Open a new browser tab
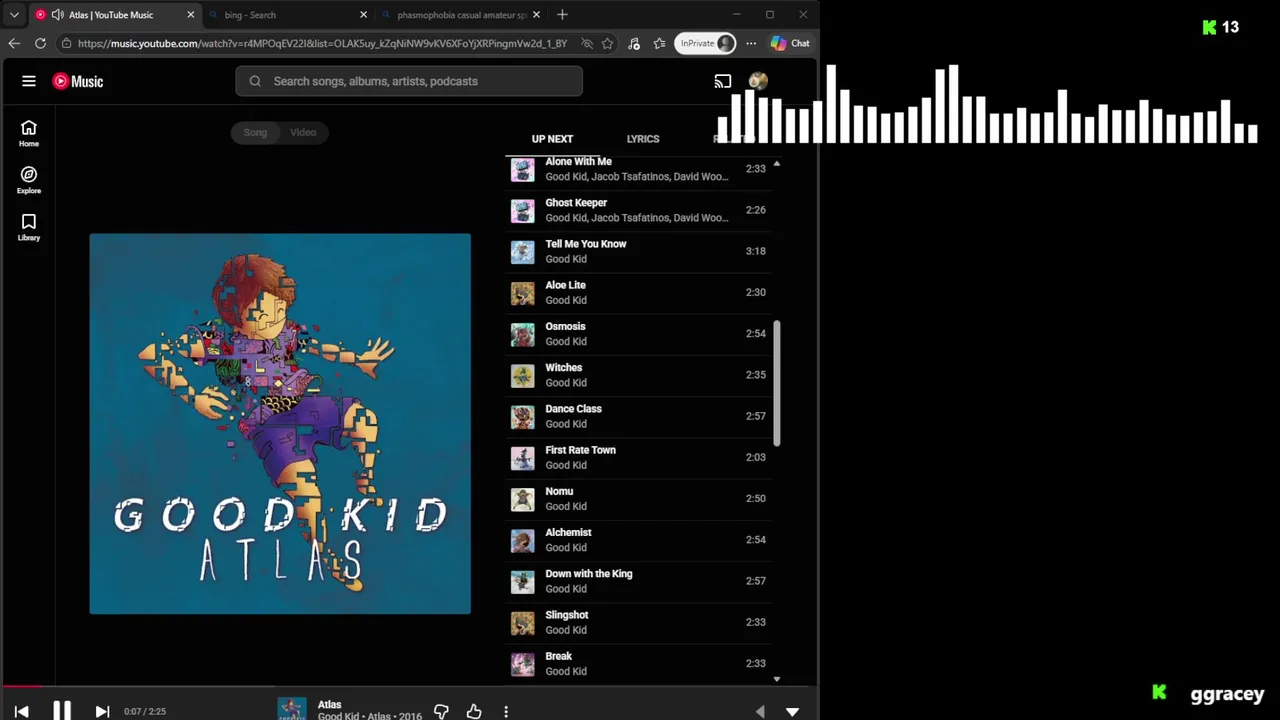The width and height of the screenshot is (1280, 720). (562, 15)
